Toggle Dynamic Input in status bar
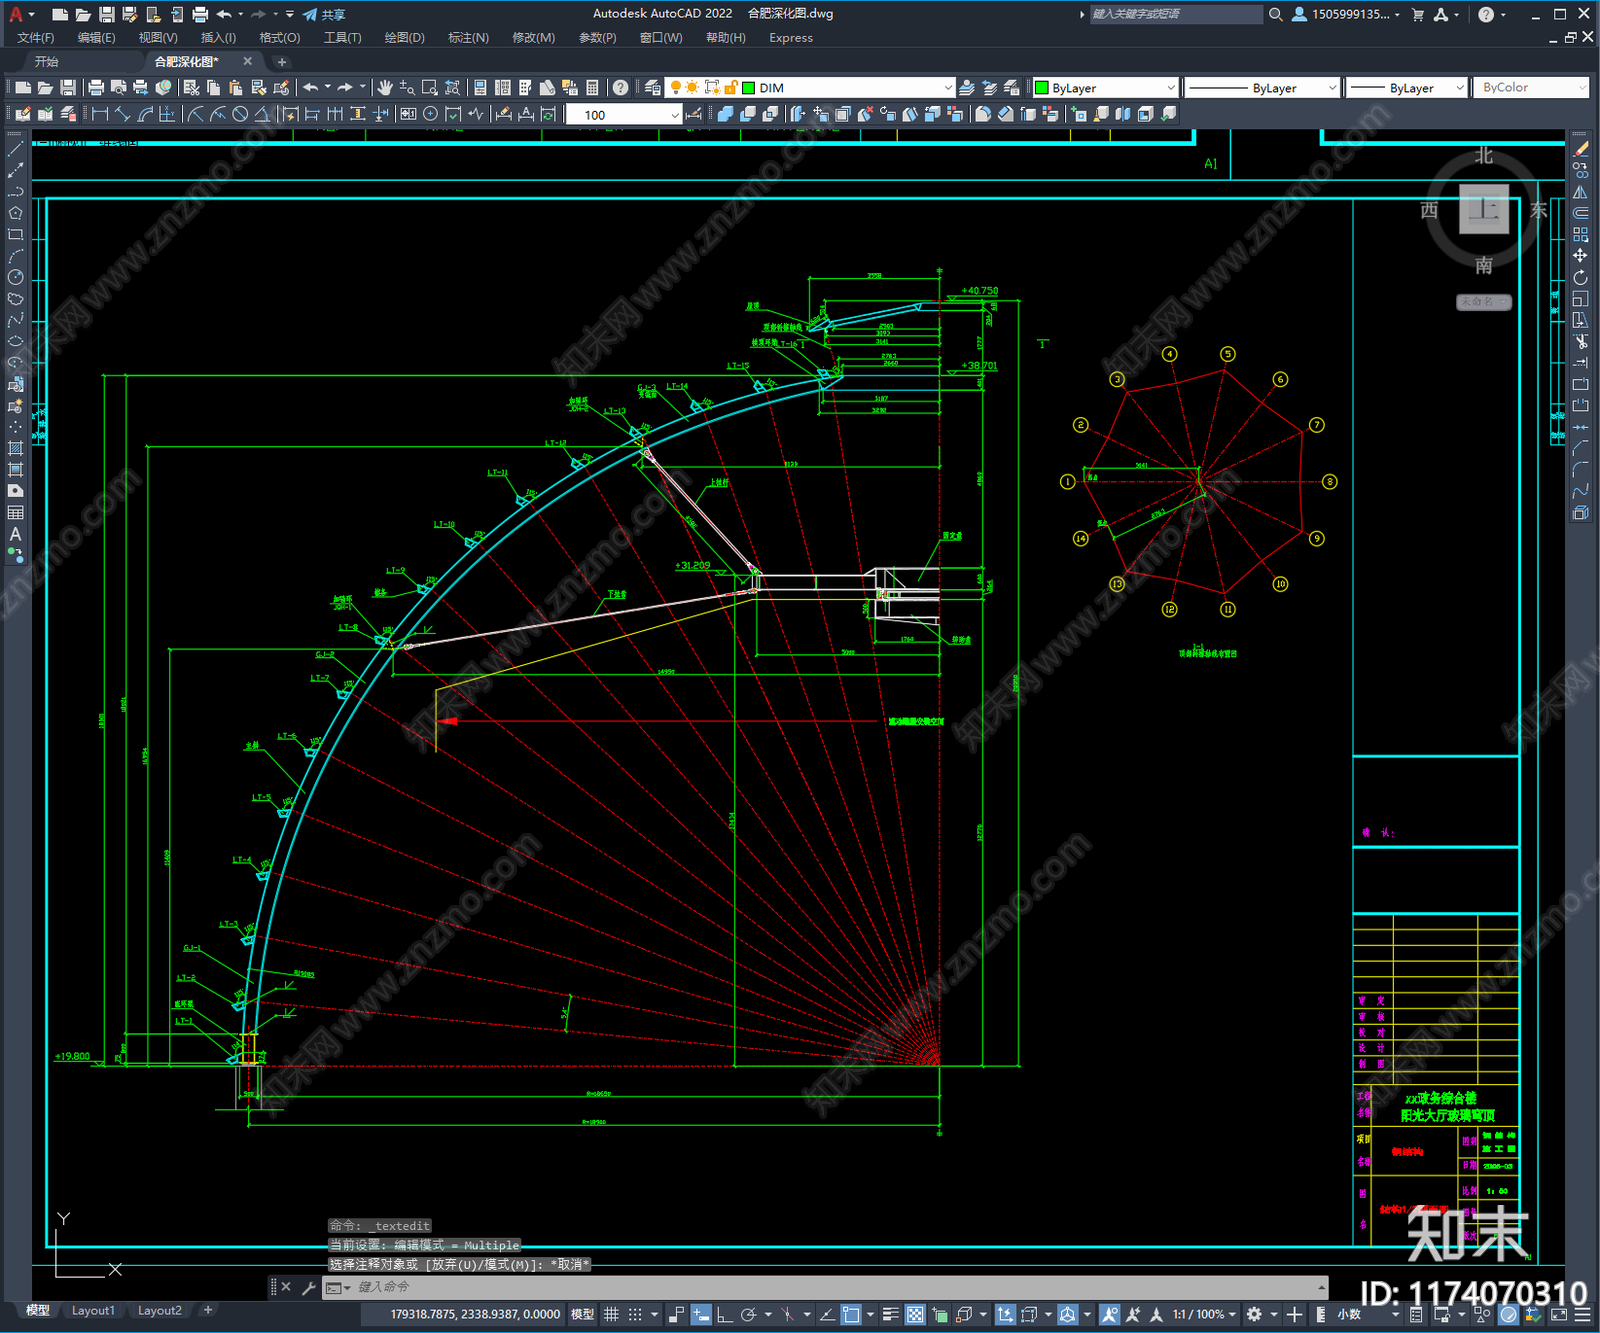The height and width of the screenshot is (1333, 1600). (x=701, y=1314)
